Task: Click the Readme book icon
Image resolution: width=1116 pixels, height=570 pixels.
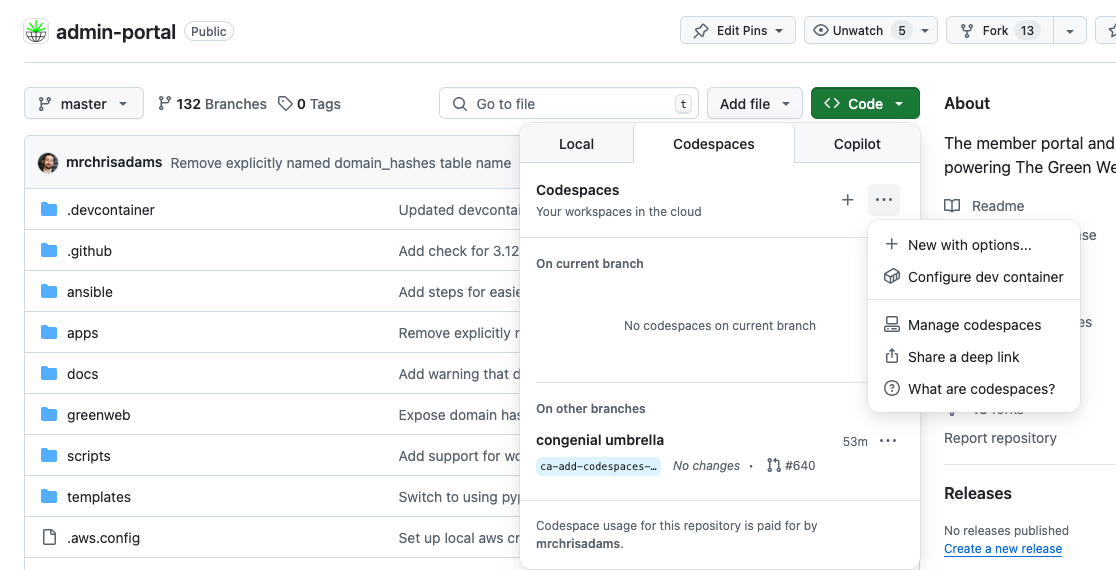Action: [952, 206]
